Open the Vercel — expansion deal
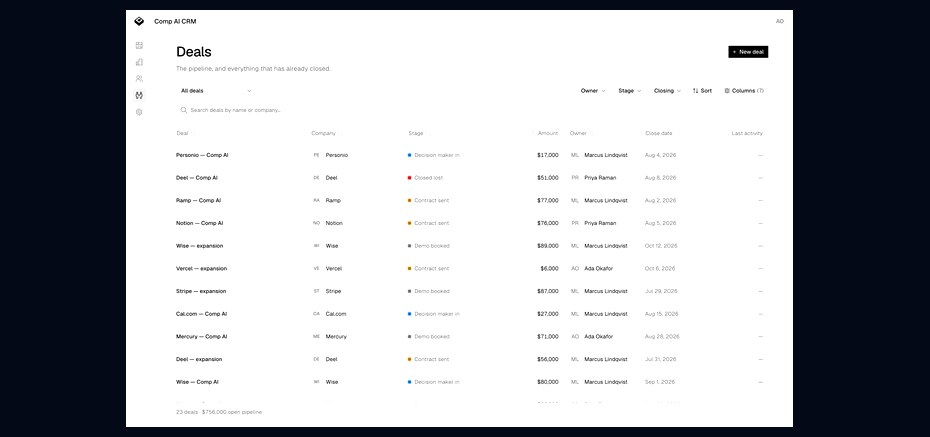The width and height of the screenshot is (930, 437). [202, 269]
